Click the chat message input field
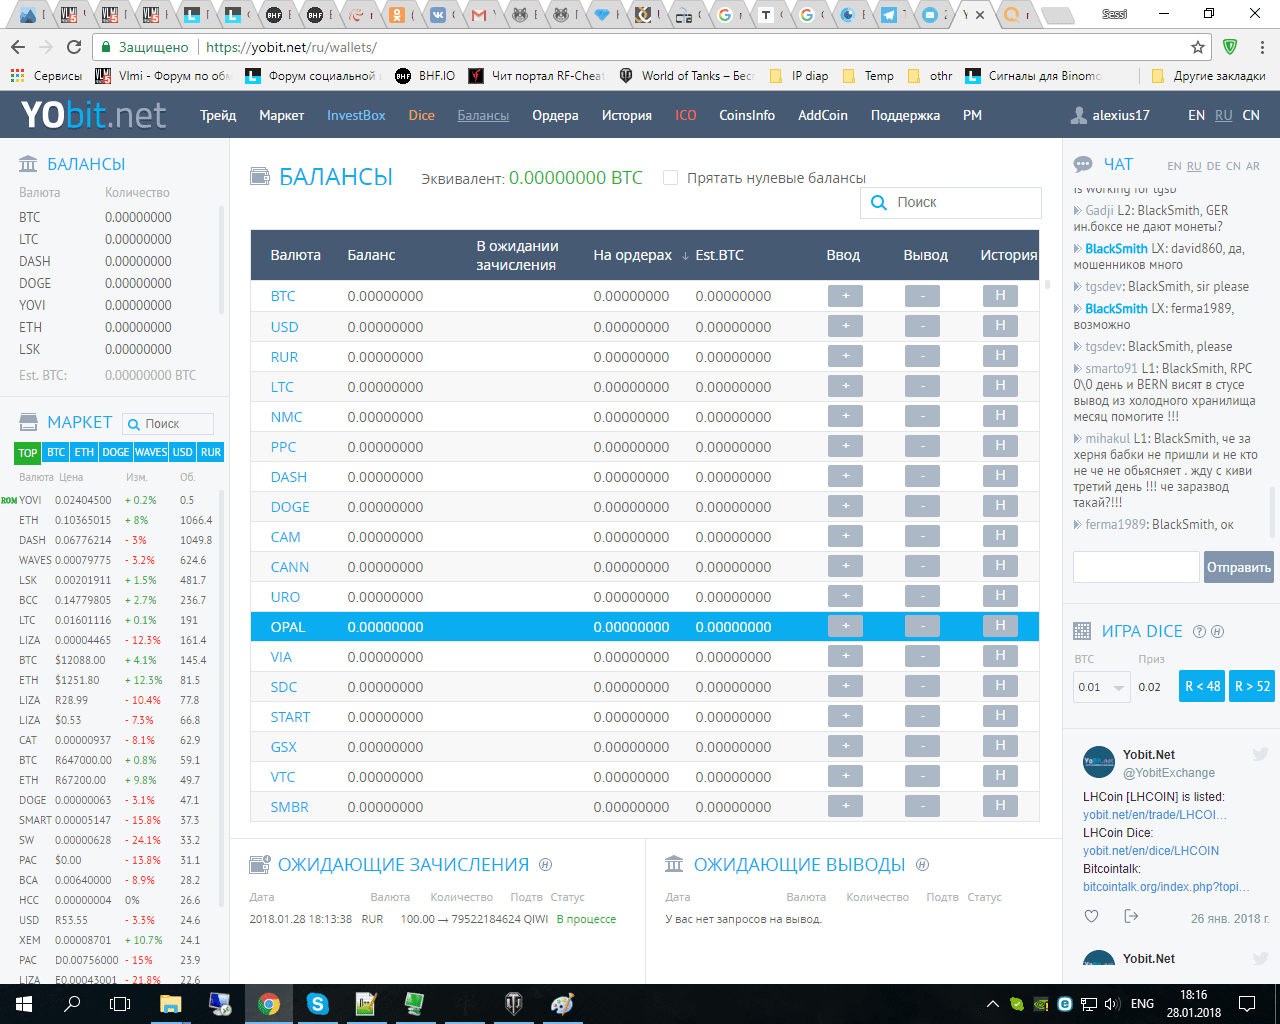The image size is (1280, 1024). coord(1135,567)
